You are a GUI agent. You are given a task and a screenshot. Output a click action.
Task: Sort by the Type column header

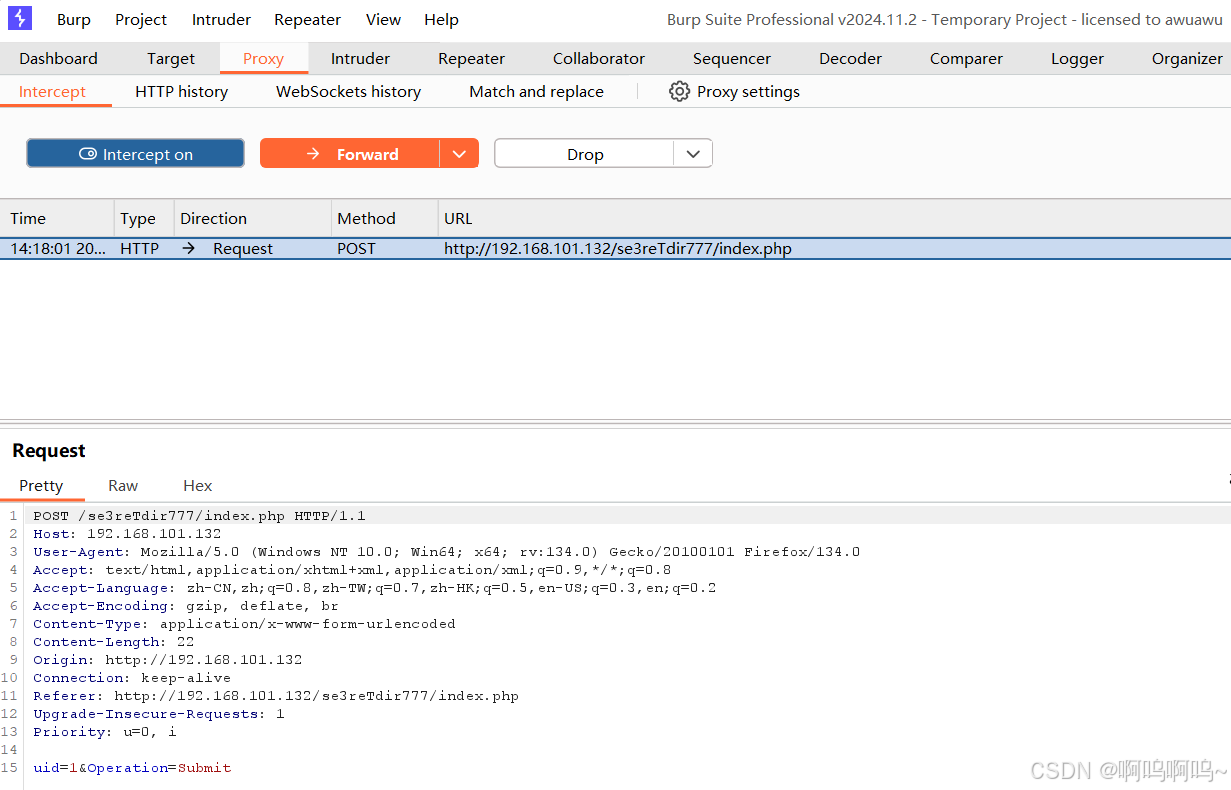144,218
